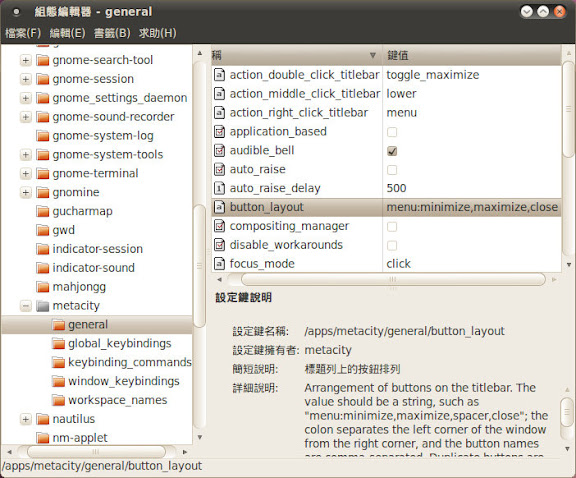Click the string-type icon of focus_mode
Screen dimensions: 576x478
(x=219, y=264)
